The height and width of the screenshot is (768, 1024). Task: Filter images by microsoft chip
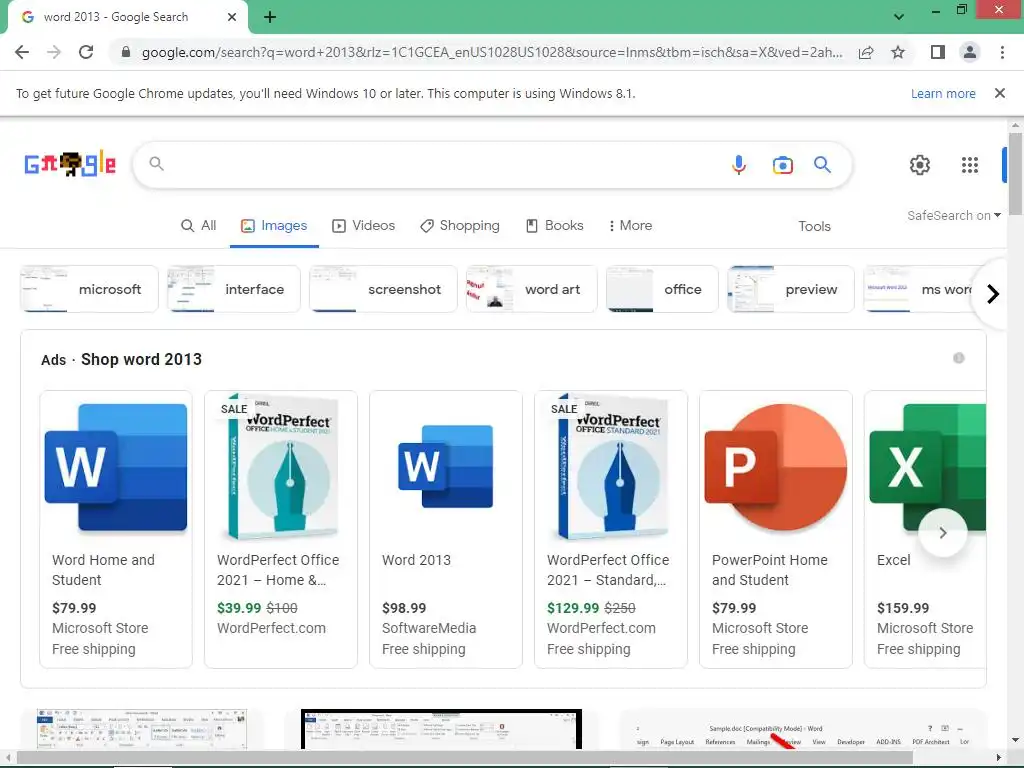tap(89, 289)
